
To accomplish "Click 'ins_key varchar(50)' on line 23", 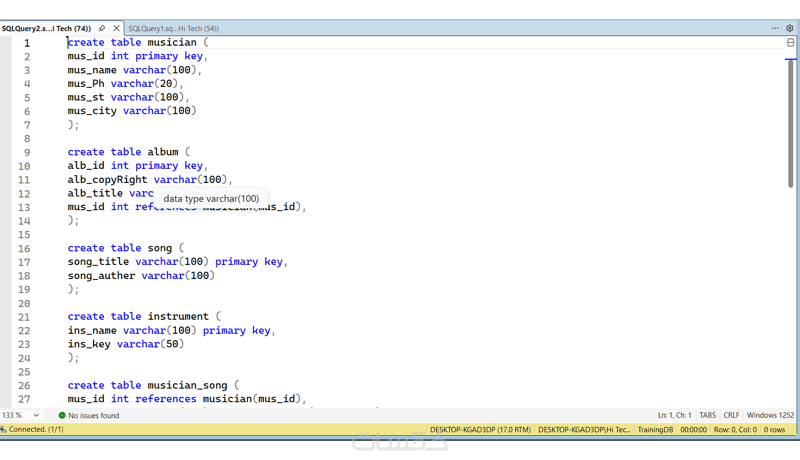I will click(x=126, y=344).
